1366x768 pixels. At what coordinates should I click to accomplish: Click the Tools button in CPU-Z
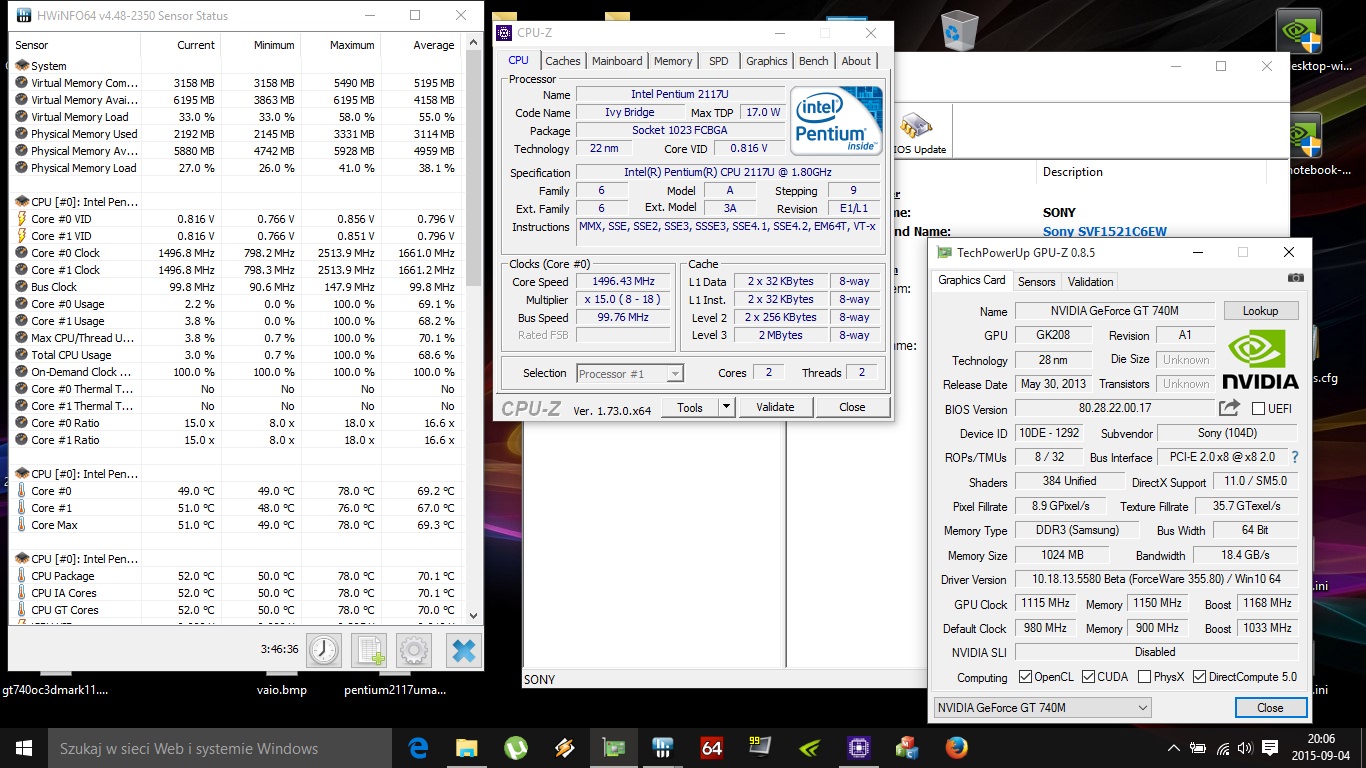[690, 407]
